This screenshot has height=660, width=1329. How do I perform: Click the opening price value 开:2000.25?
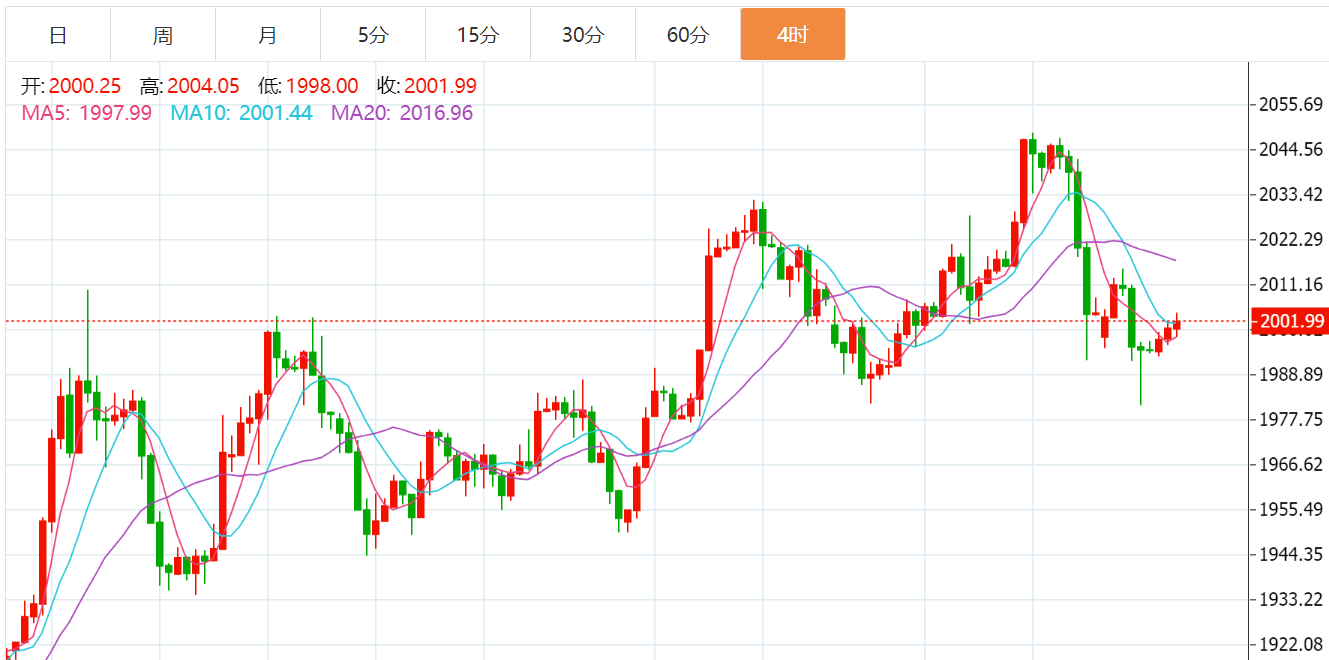(71, 87)
